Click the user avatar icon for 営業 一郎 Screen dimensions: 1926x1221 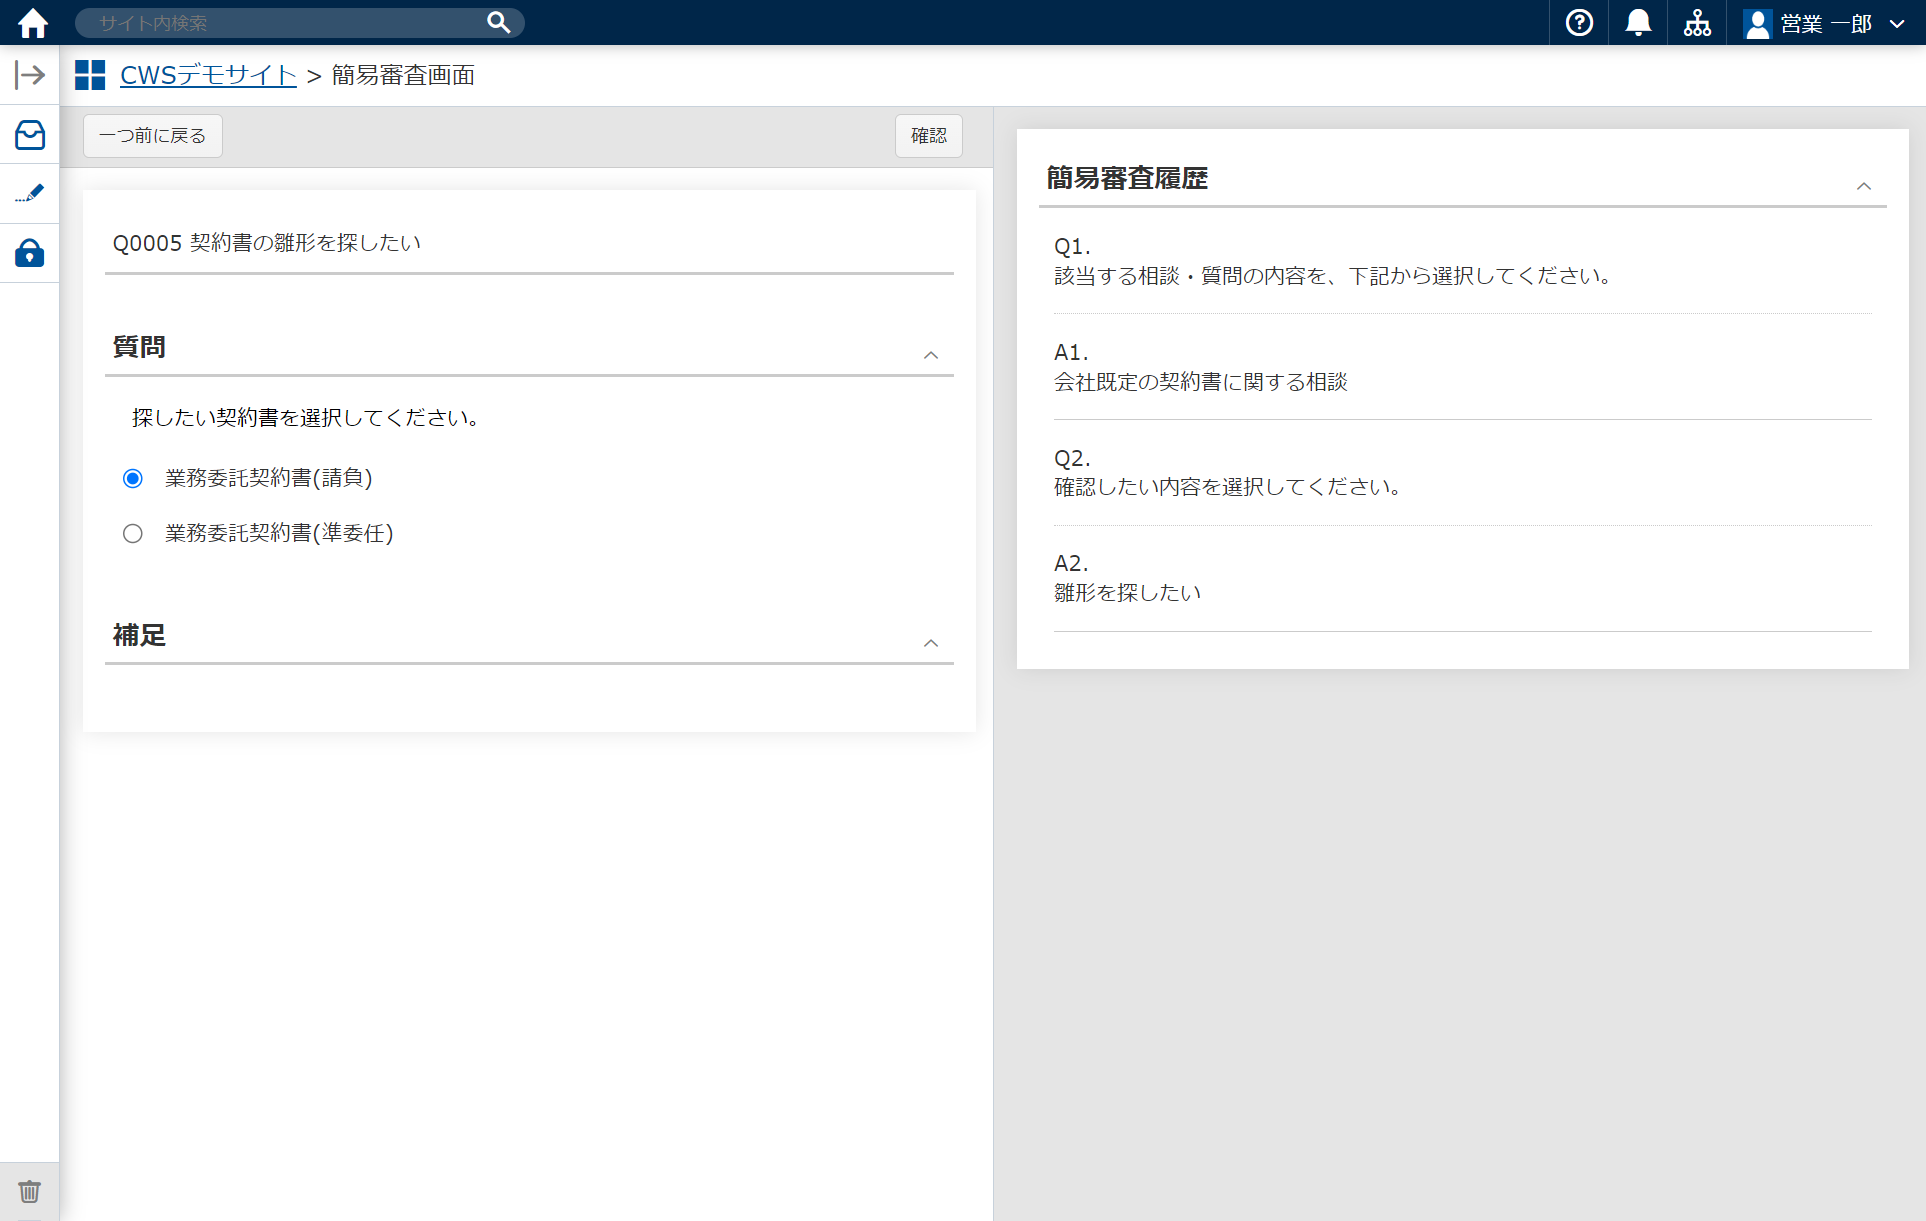(1758, 22)
